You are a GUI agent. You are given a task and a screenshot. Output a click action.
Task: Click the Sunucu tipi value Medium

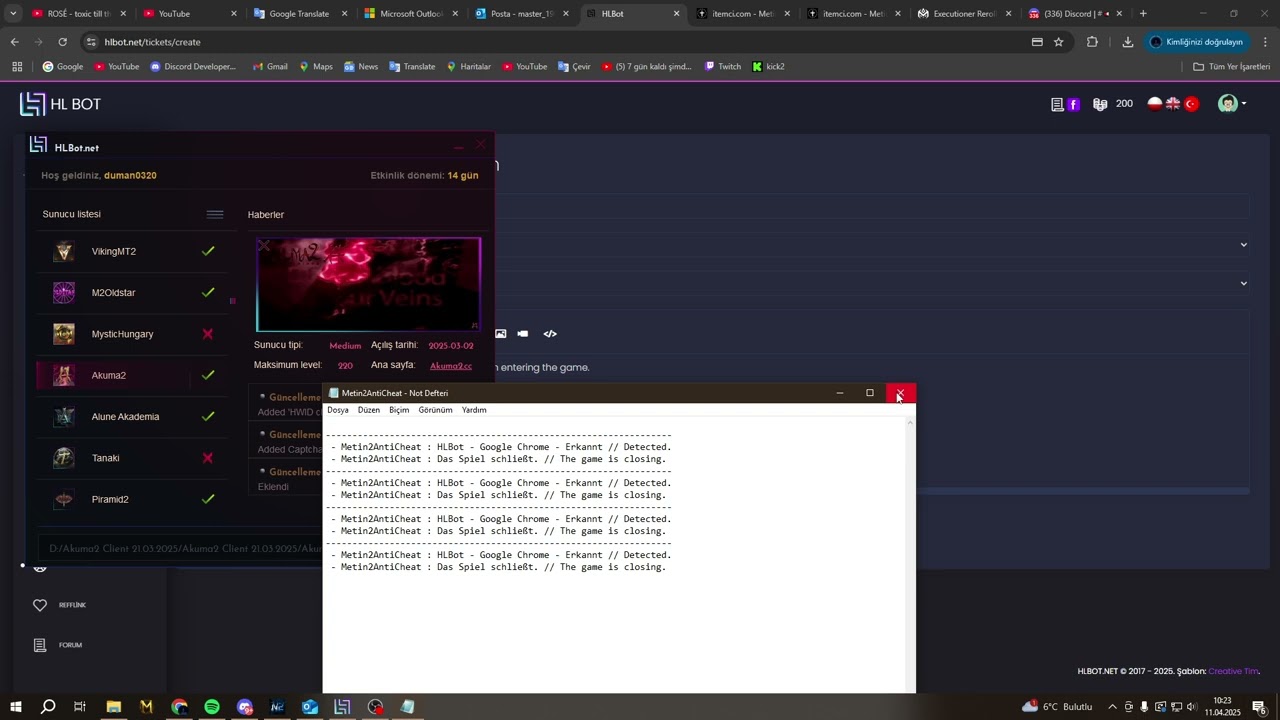345,346
